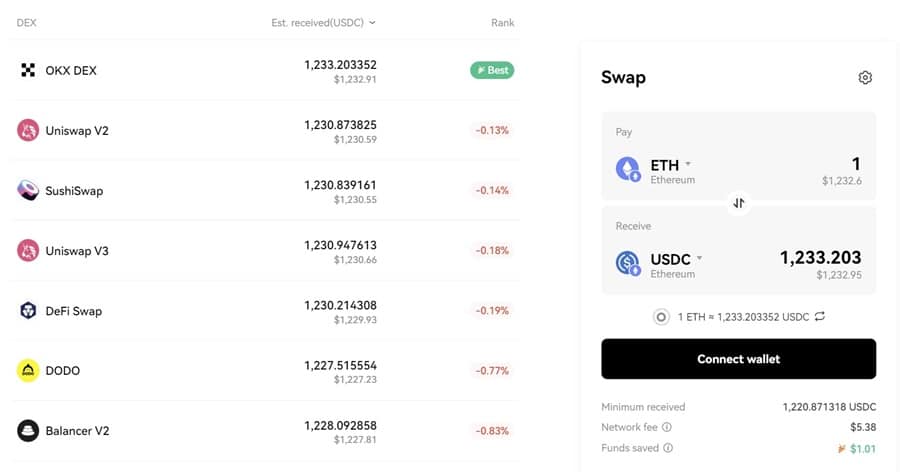Click the rate refresh arrows icon

click(821, 317)
